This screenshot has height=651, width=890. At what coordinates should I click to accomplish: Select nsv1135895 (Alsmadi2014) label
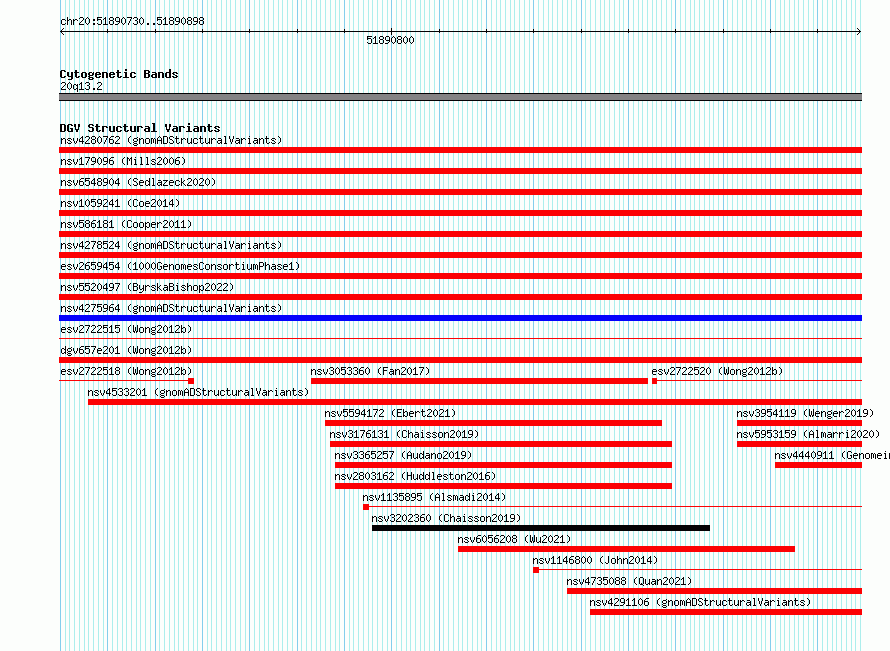click(434, 497)
